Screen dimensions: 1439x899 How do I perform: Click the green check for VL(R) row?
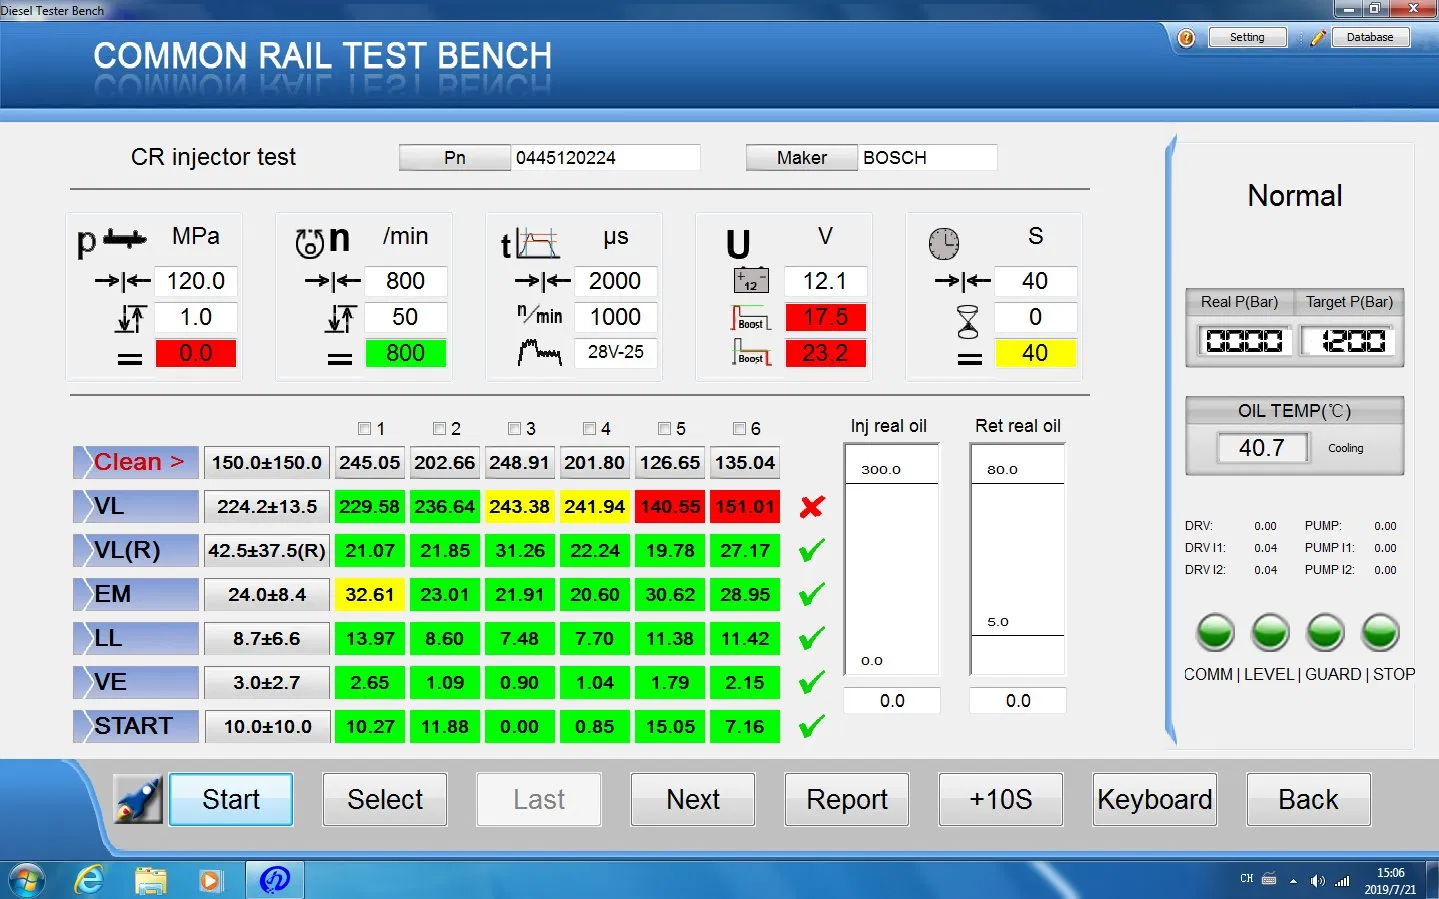click(812, 550)
